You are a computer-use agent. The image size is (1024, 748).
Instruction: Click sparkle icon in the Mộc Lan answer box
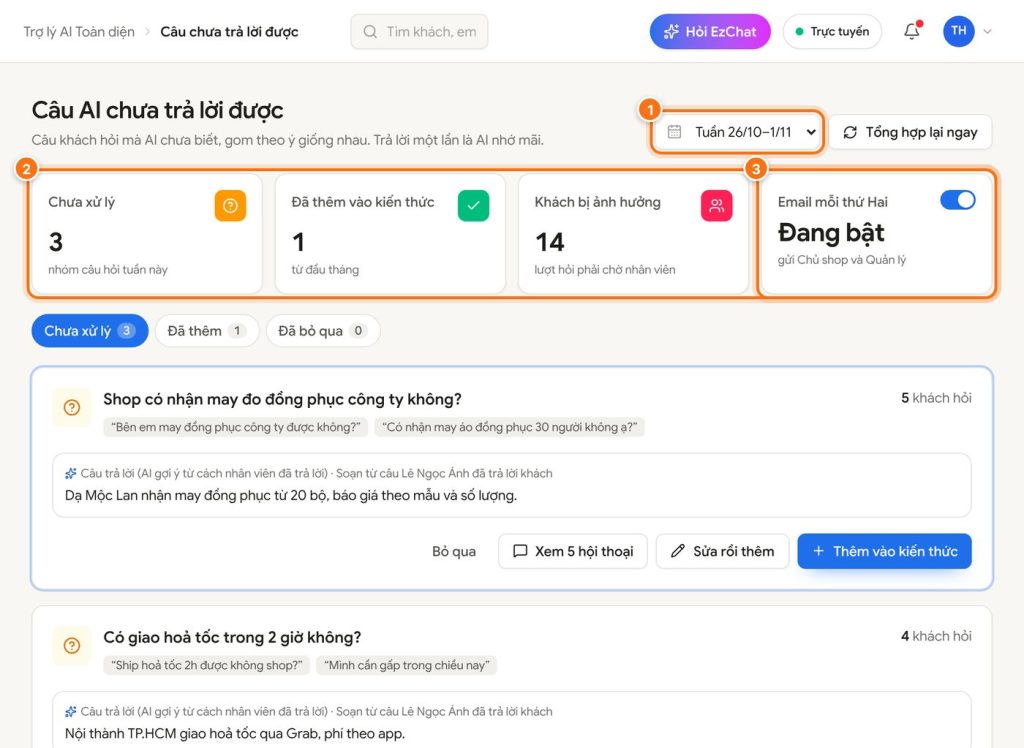point(71,474)
